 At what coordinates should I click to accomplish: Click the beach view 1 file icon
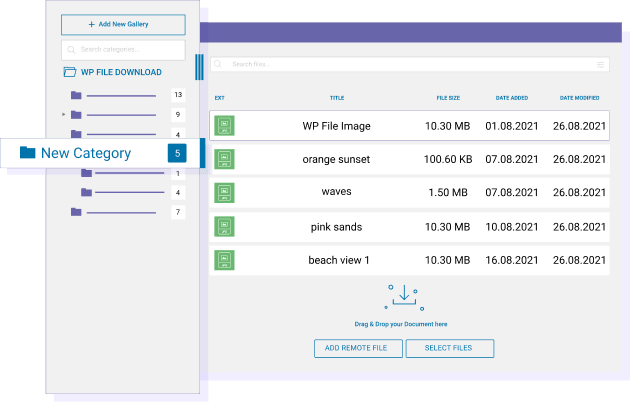tap(225, 260)
